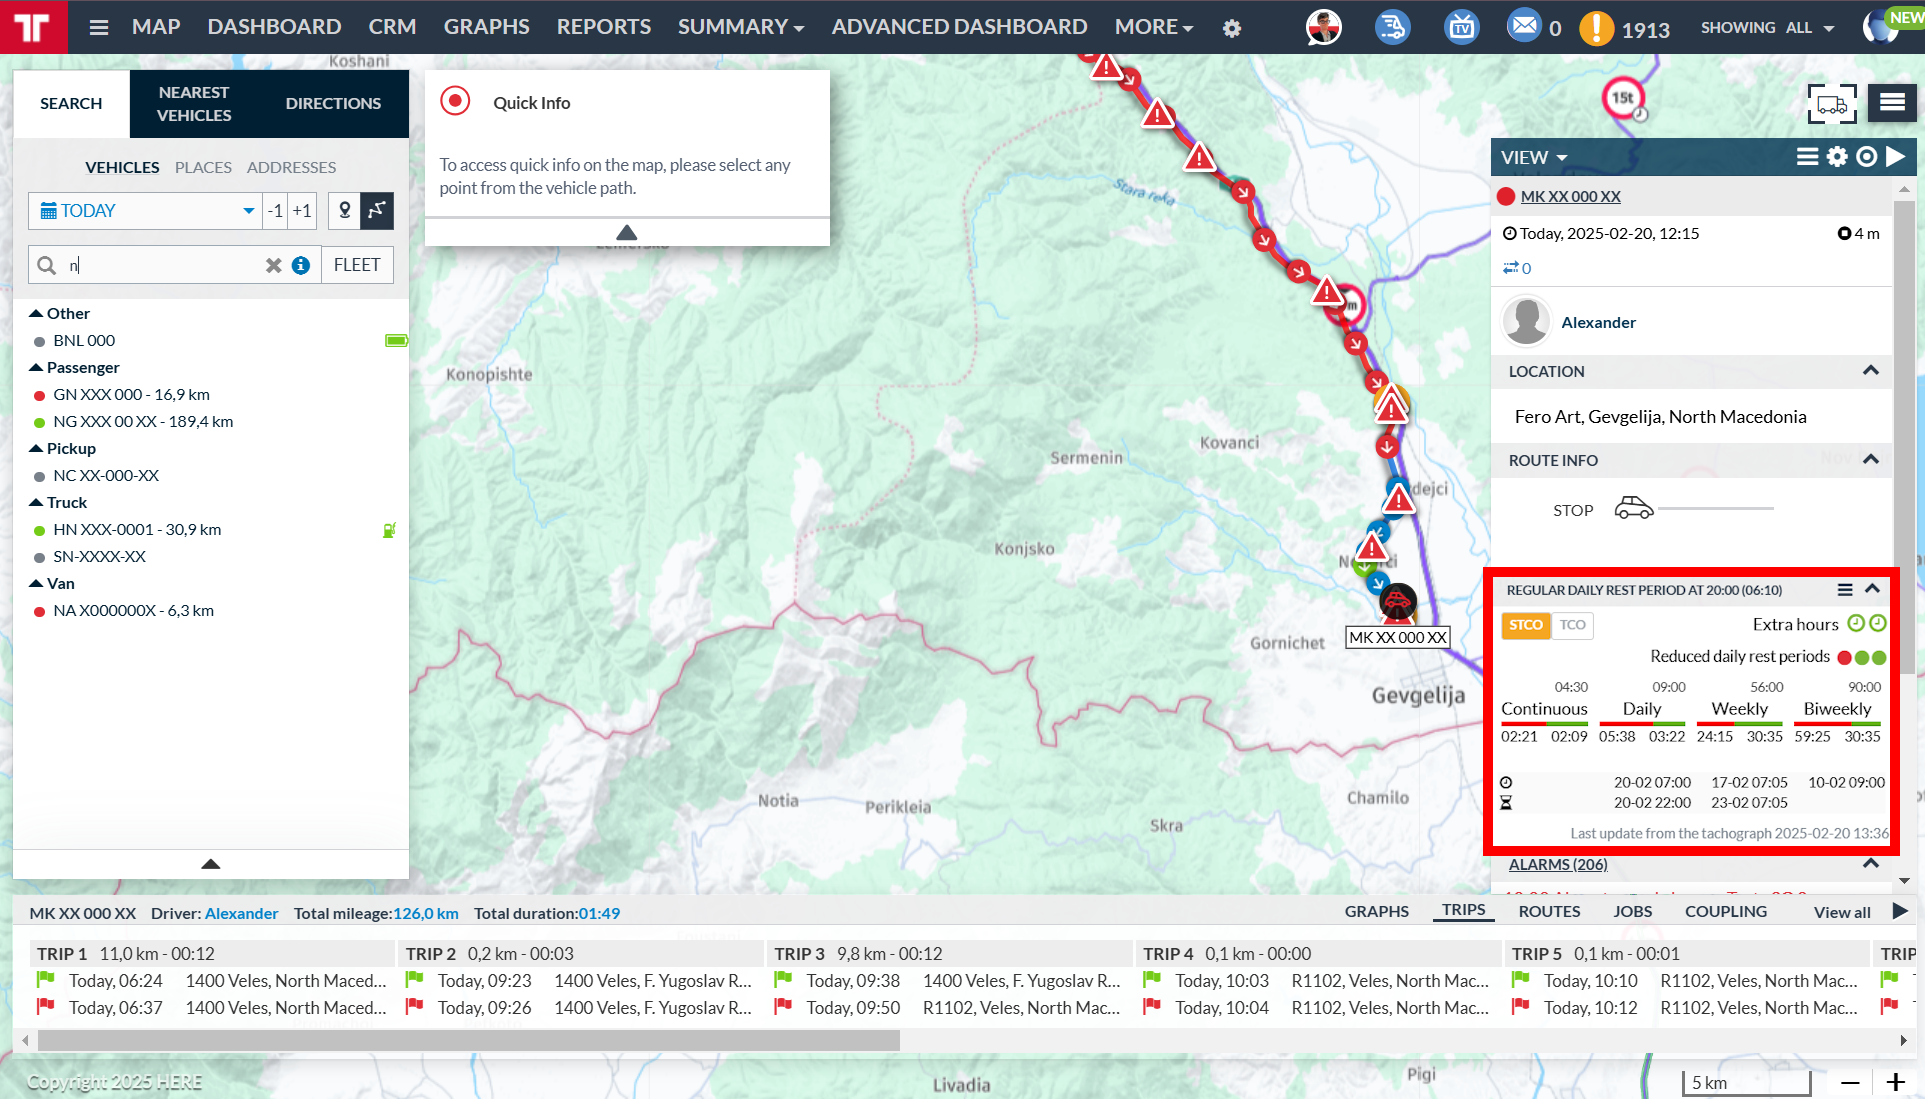Open the messages envelope icon
The height and width of the screenshot is (1099, 1925).
(x=1523, y=25)
